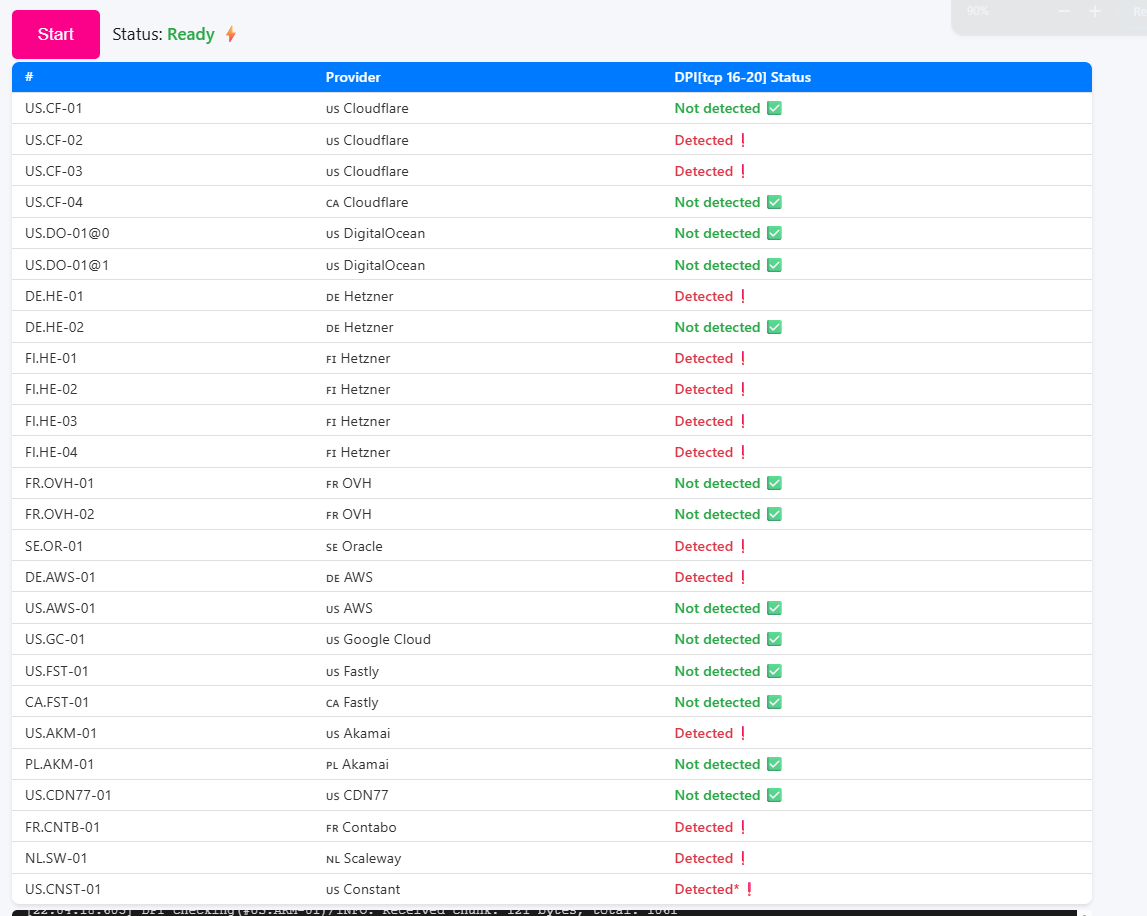Select the FI.HE-02 row identifier
The width and height of the screenshot is (1147, 916).
(51, 389)
